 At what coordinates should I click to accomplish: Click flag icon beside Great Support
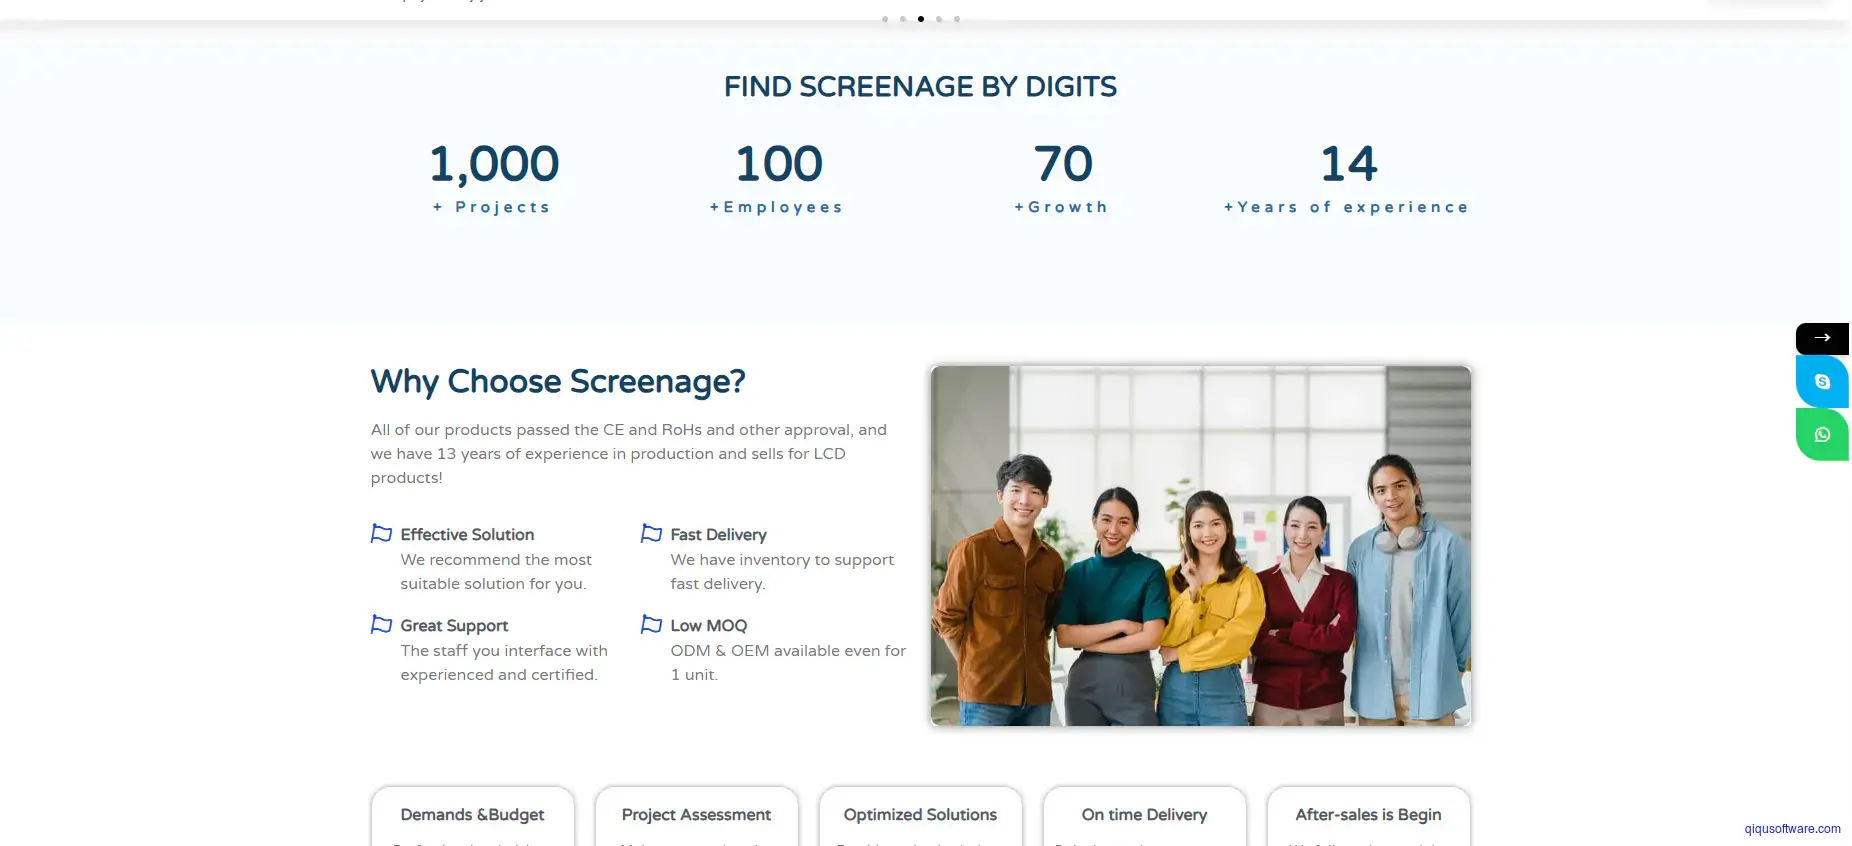click(x=381, y=624)
